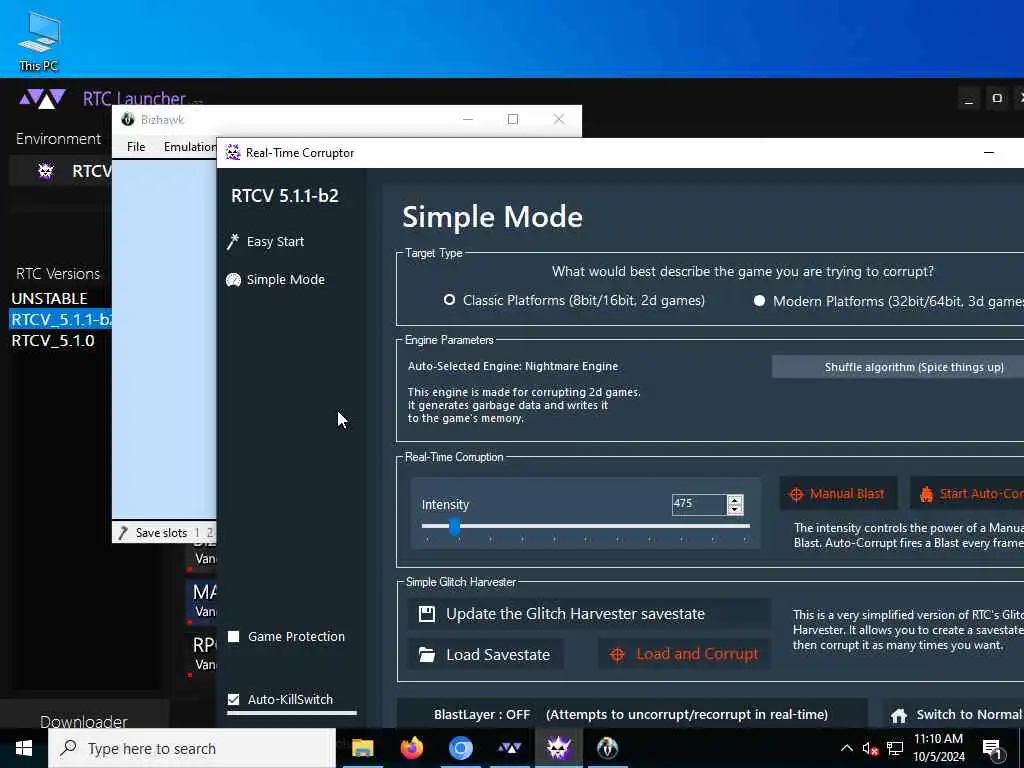This screenshot has height=768, width=1024.
Task: Click Update the Glitch Harvester savestate
Action: pos(589,614)
